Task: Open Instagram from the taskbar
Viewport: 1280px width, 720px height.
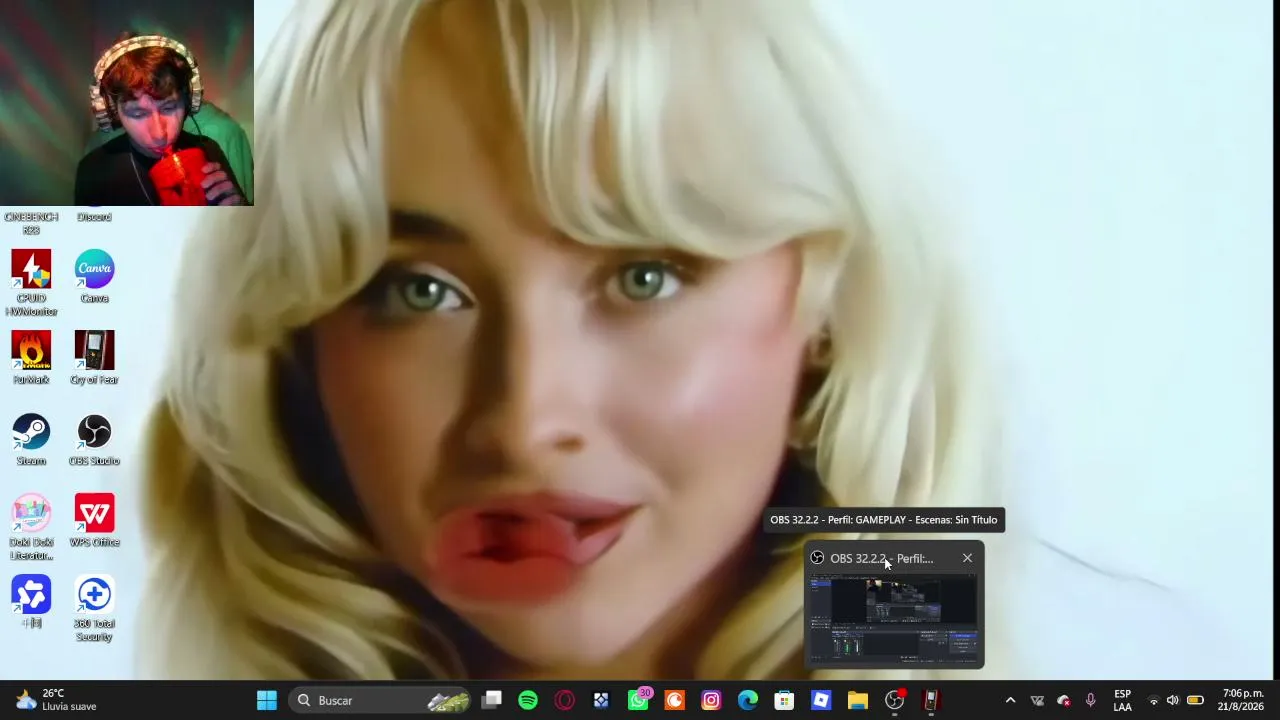Action: tap(711, 700)
